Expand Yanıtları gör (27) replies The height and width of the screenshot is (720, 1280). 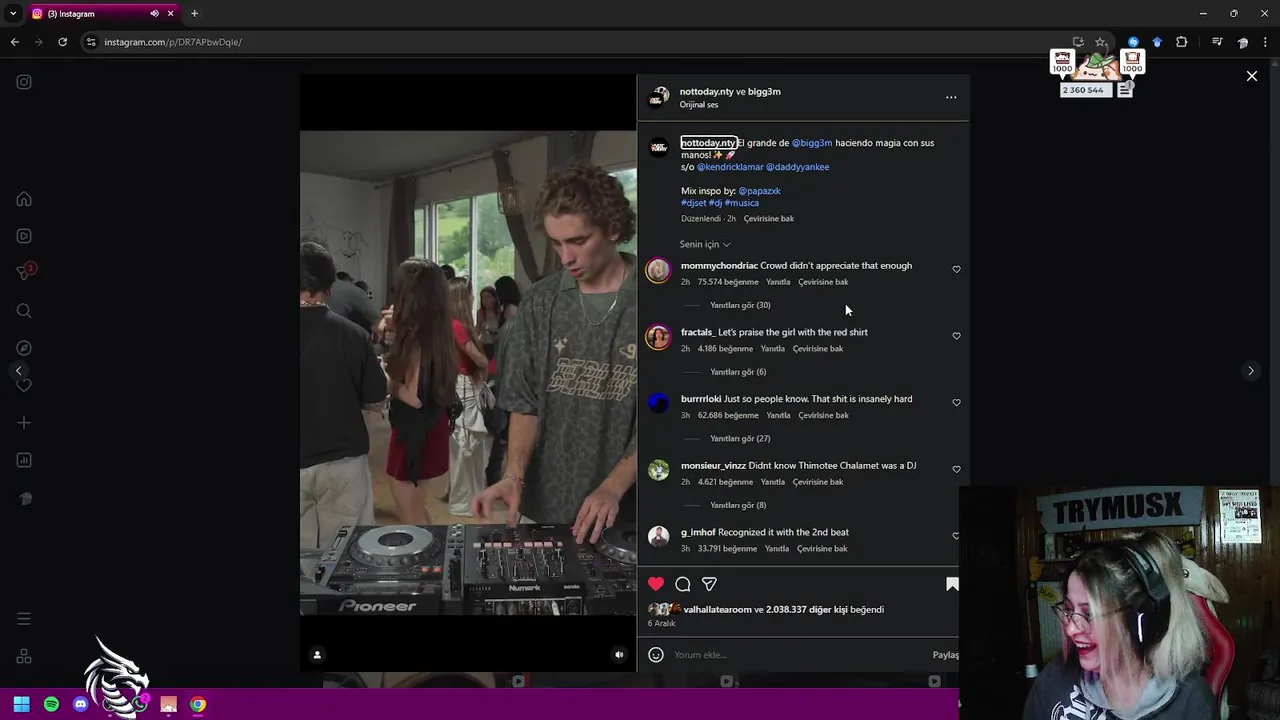(x=740, y=439)
